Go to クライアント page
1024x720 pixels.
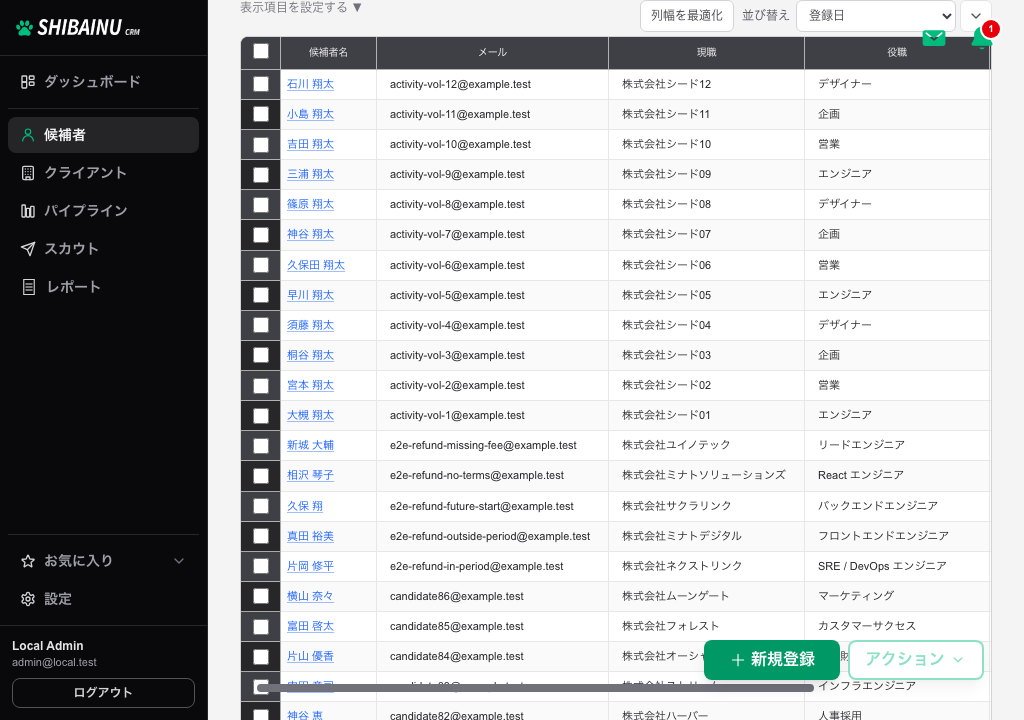click(103, 173)
